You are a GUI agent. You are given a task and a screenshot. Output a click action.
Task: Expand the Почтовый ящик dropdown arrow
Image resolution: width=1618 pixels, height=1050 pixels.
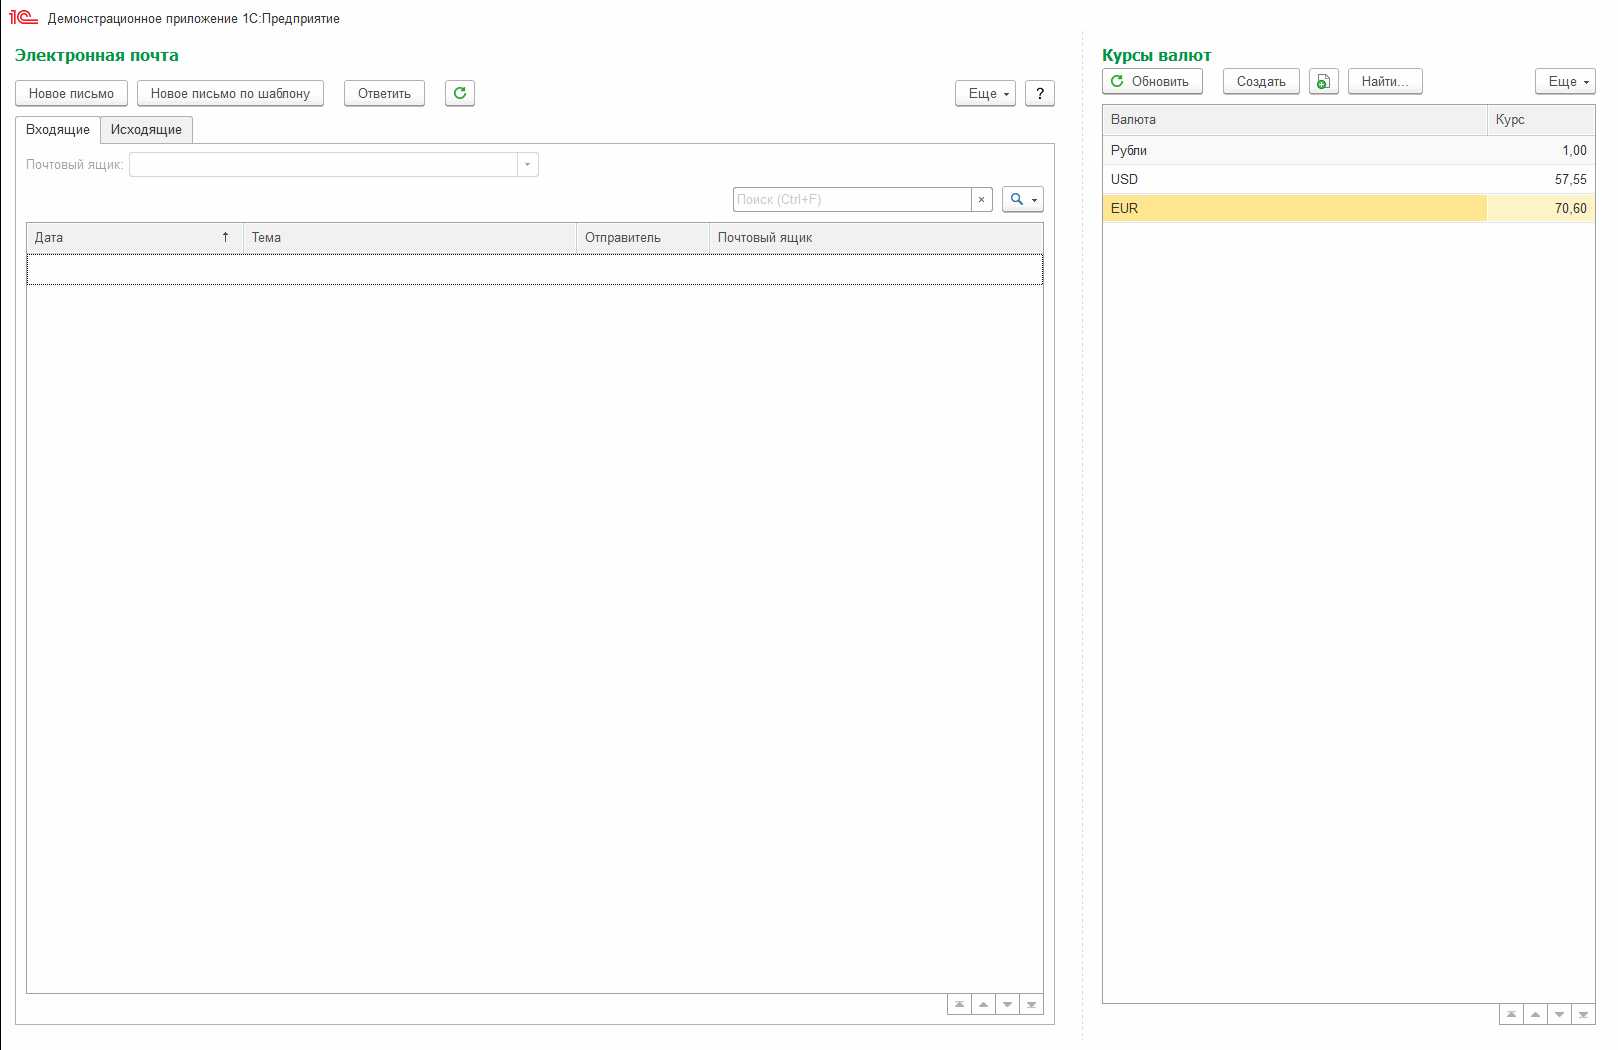(527, 164)
